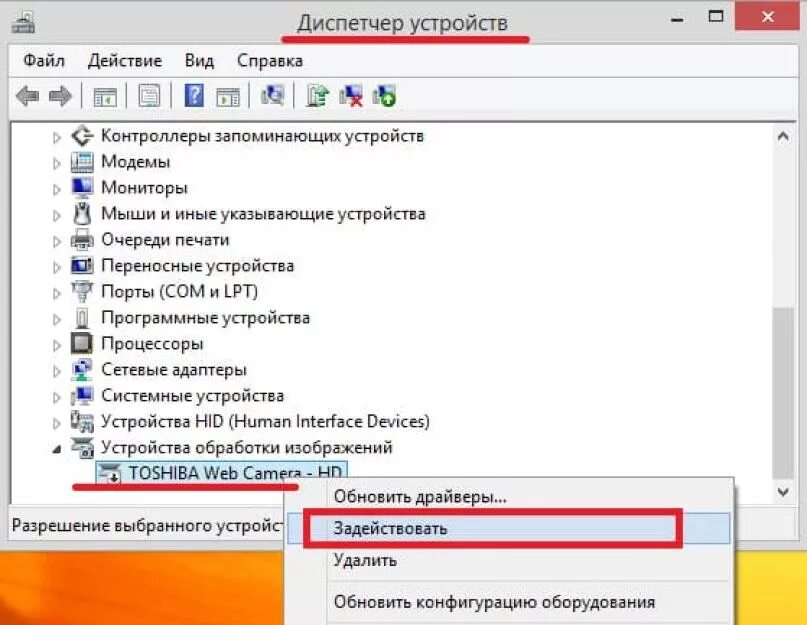Expand the Модемы tree node
Image resolution: width=807 pixels, height=625 pixels.
click(57, 163)
